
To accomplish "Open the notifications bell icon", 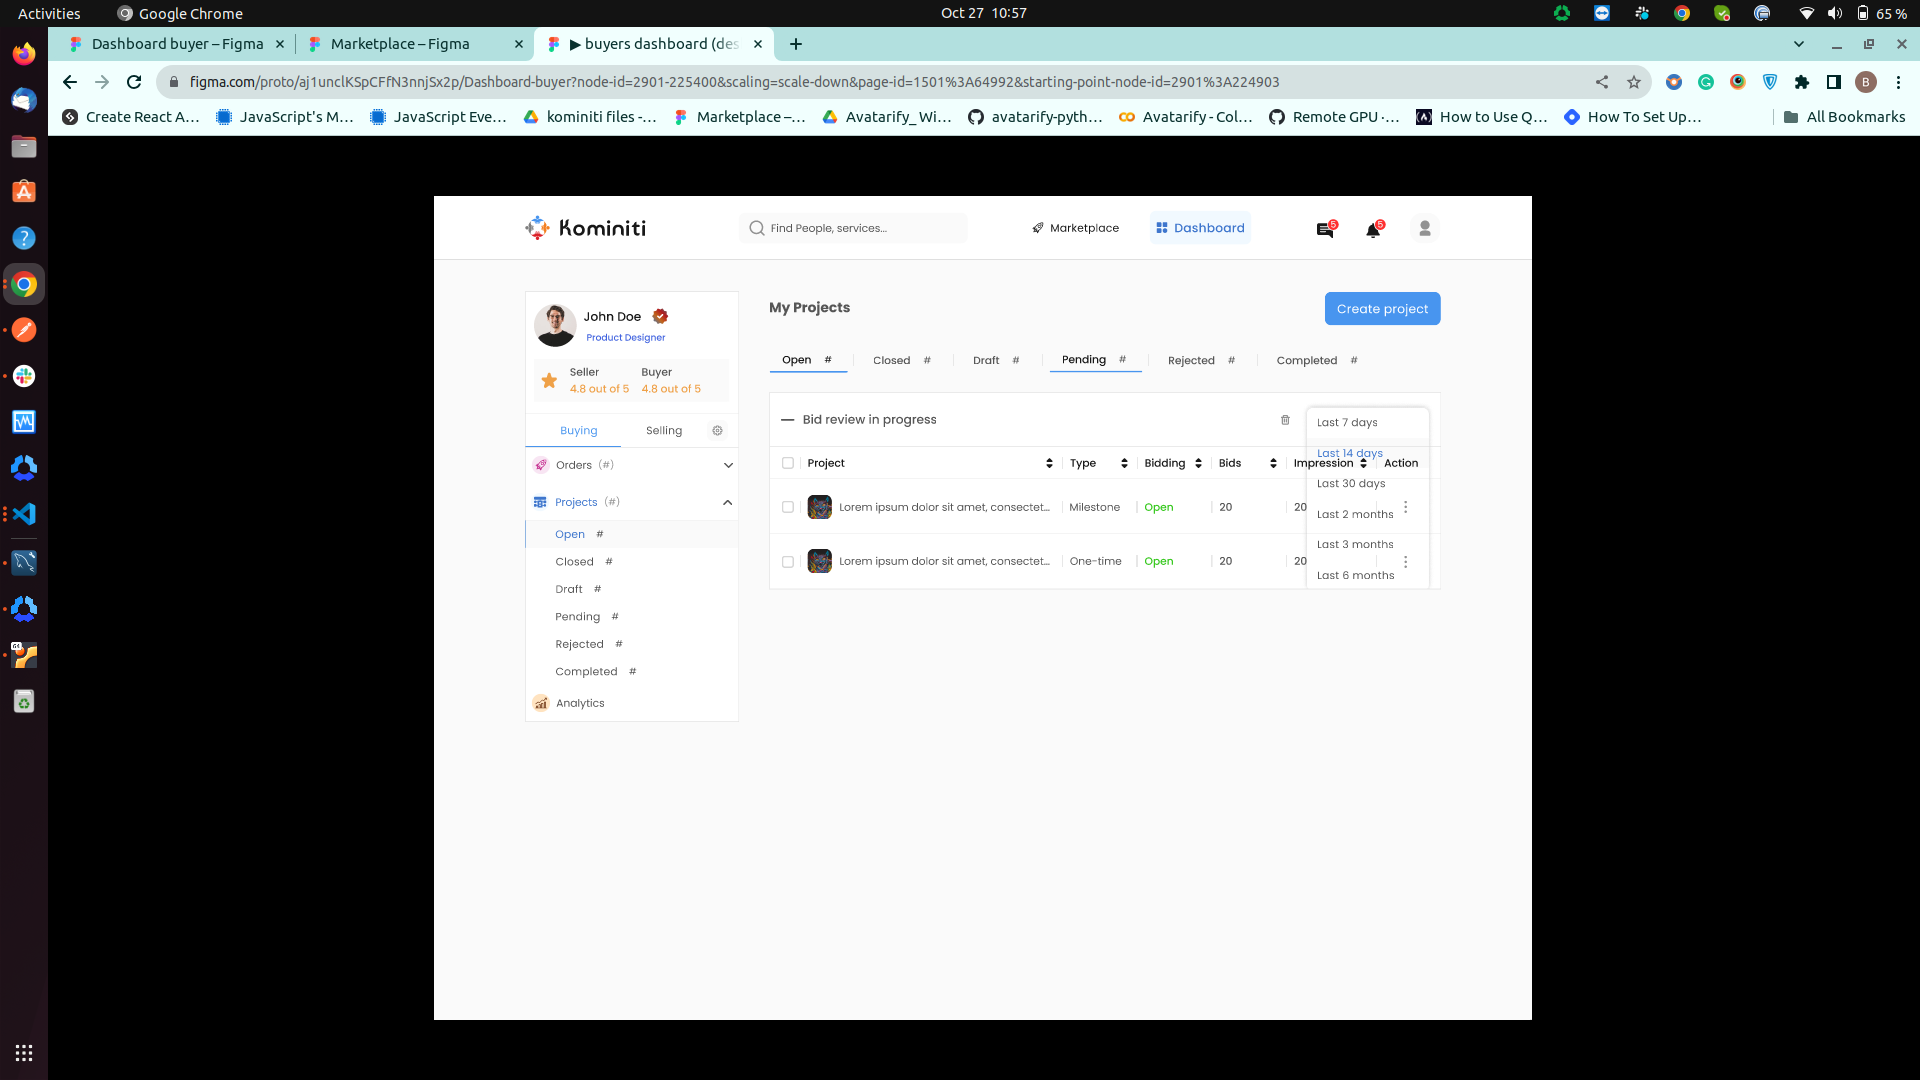I will [x=1373, y=229].
